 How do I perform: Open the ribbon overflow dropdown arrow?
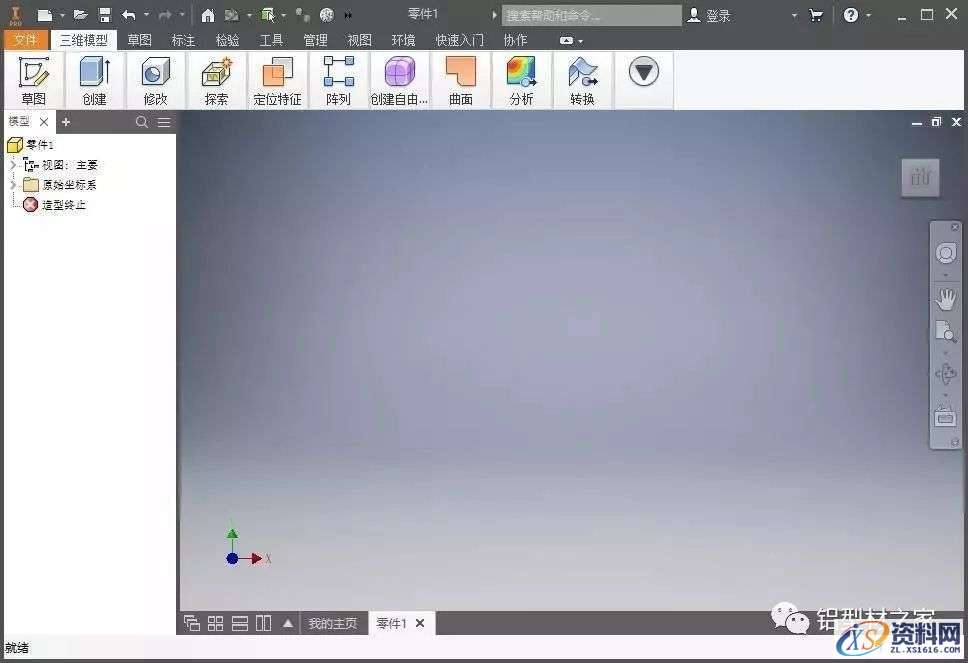[x=643, y=70]
